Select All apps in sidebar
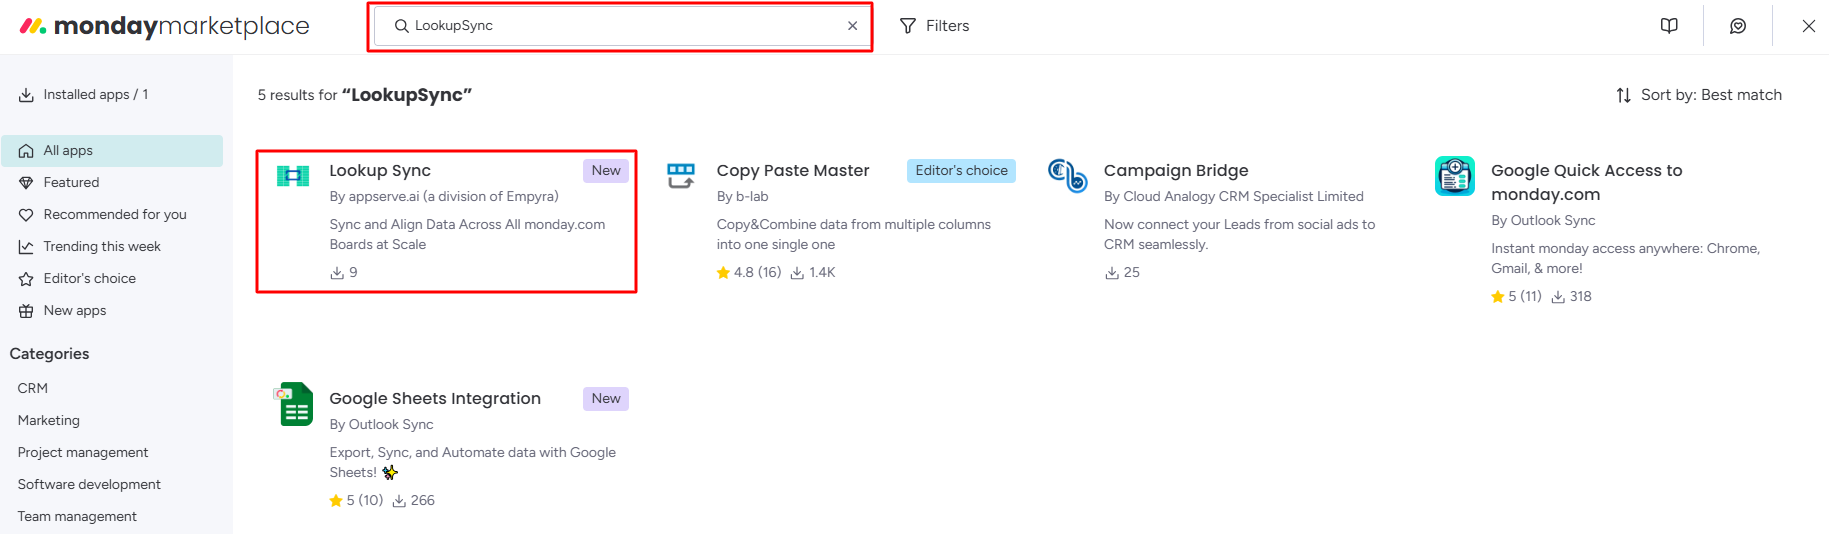1829x534 pixels. (x=112, y=151)
